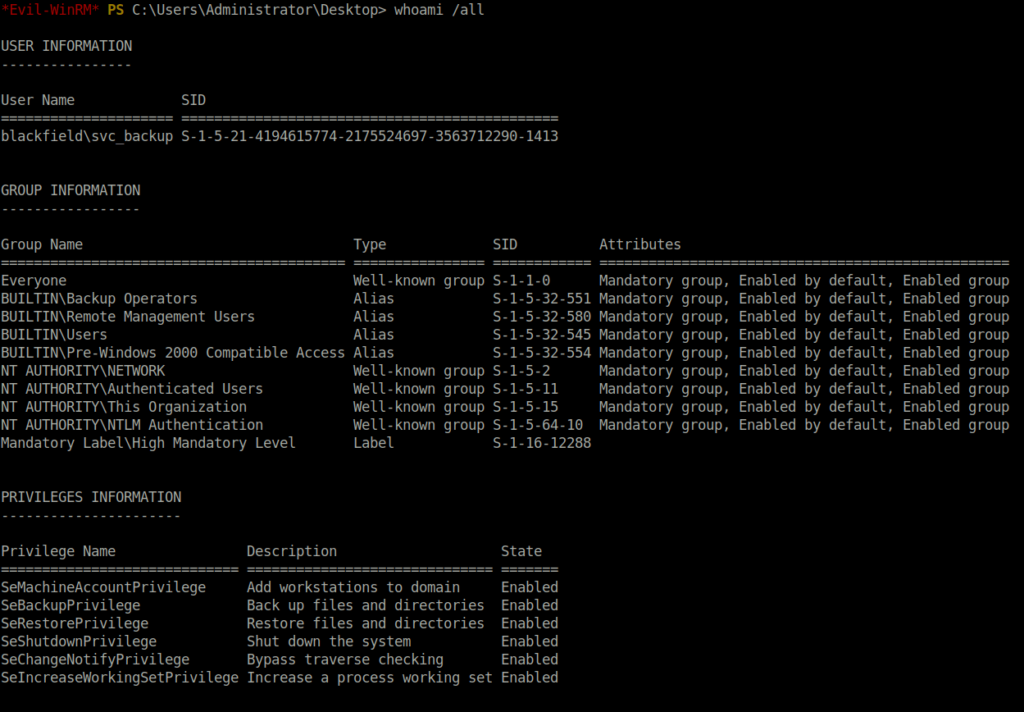Click the Label type value
Viewport: 1024px width, 712px height.
click(x=374, y=443)
